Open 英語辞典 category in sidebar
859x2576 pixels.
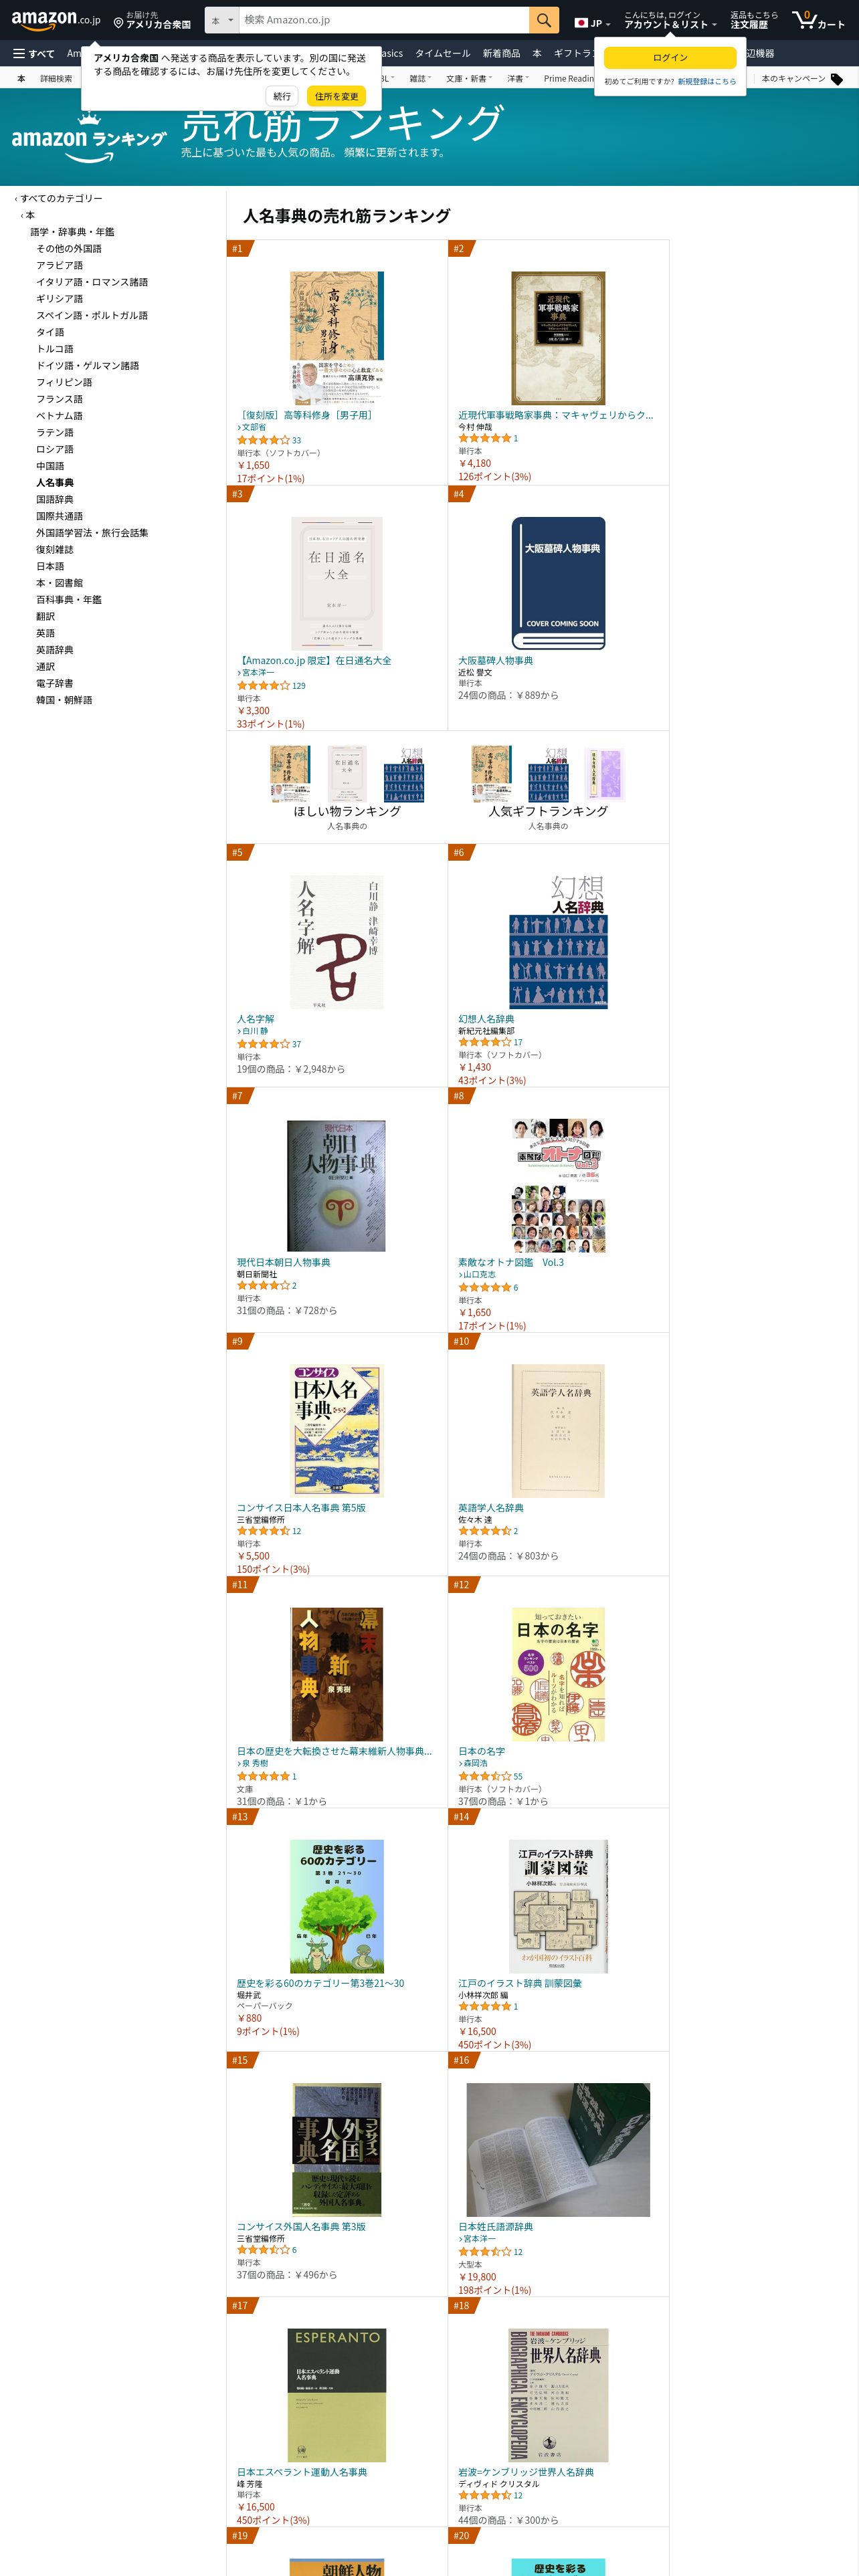coord(55,650)
